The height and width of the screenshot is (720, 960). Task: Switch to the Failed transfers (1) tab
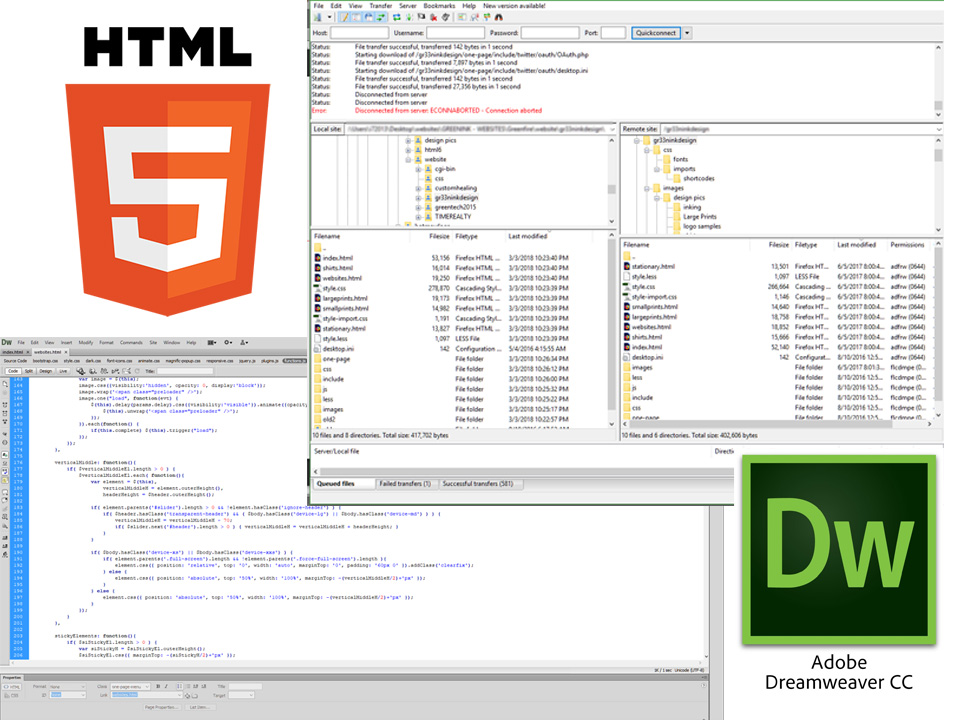click(405, 484)
